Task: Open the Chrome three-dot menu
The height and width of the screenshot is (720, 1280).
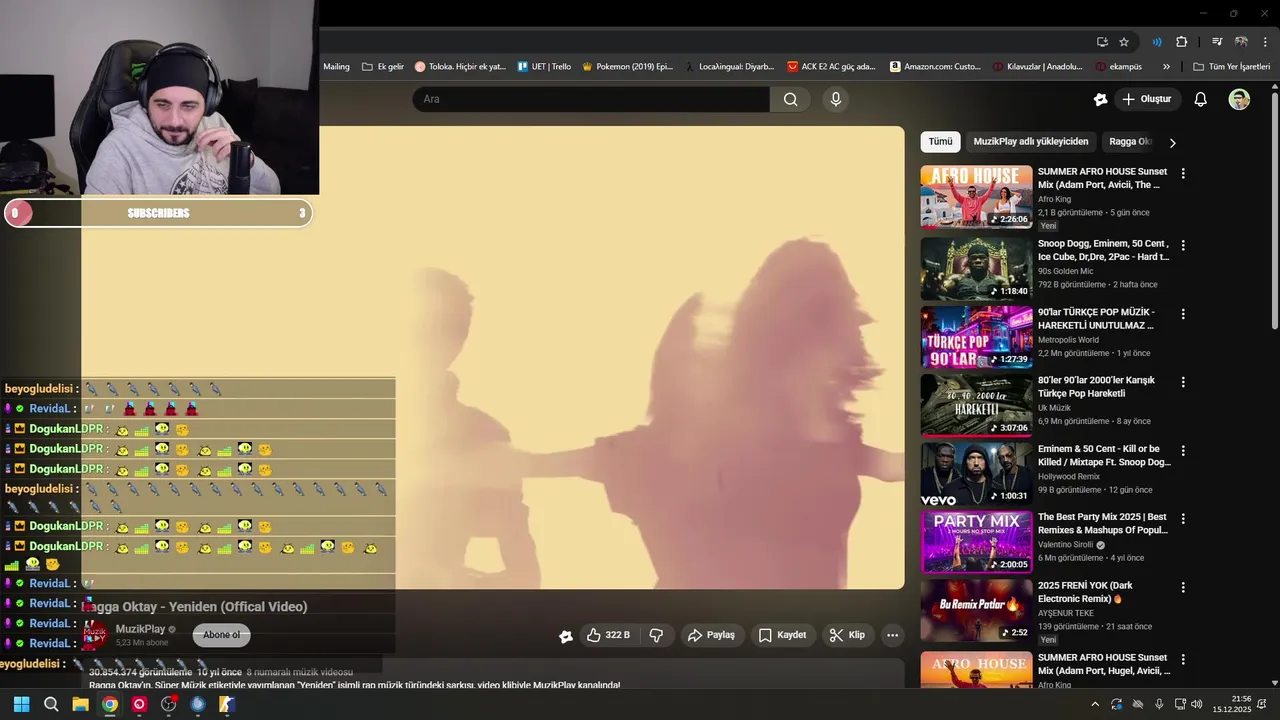Action: point(1264,42)
